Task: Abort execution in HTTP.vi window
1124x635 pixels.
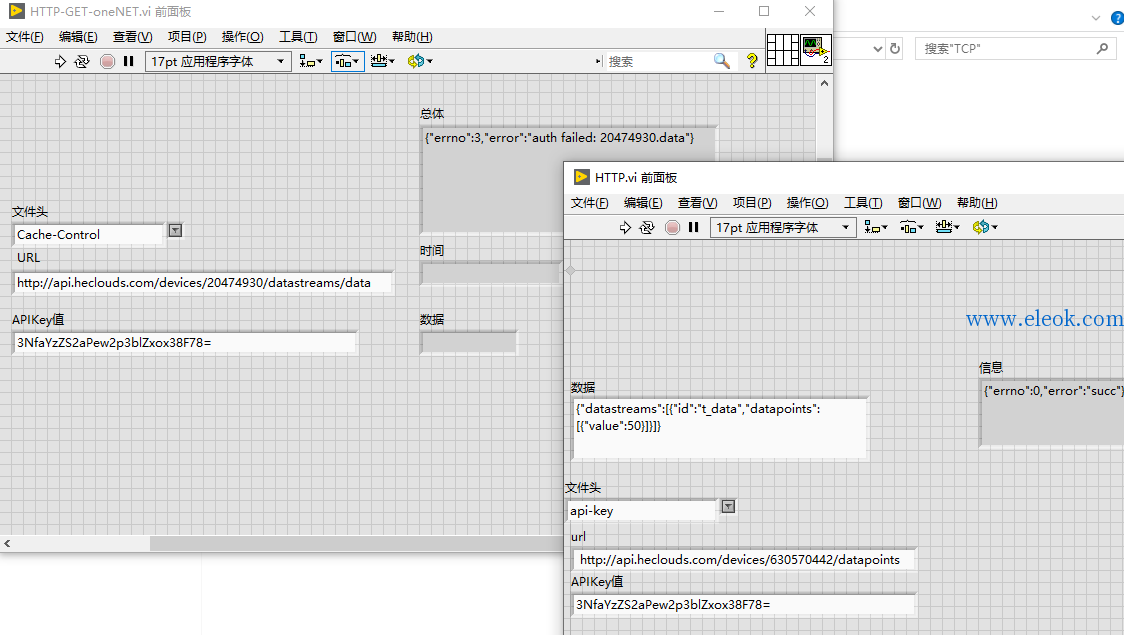Action: pyautogui.click(x=672, y=227)
